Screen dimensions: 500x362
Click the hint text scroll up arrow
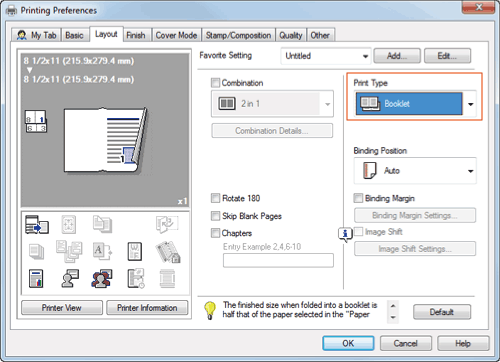coord(393,306)
